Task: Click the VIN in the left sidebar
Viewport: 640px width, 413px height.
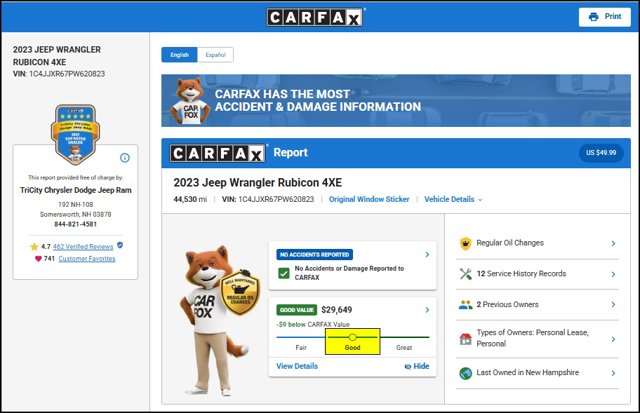Action: pos(59,74)
